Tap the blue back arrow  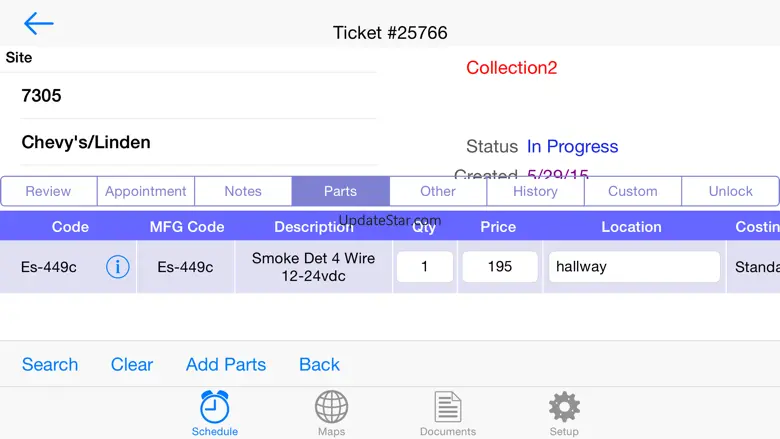tap(38, 24)
